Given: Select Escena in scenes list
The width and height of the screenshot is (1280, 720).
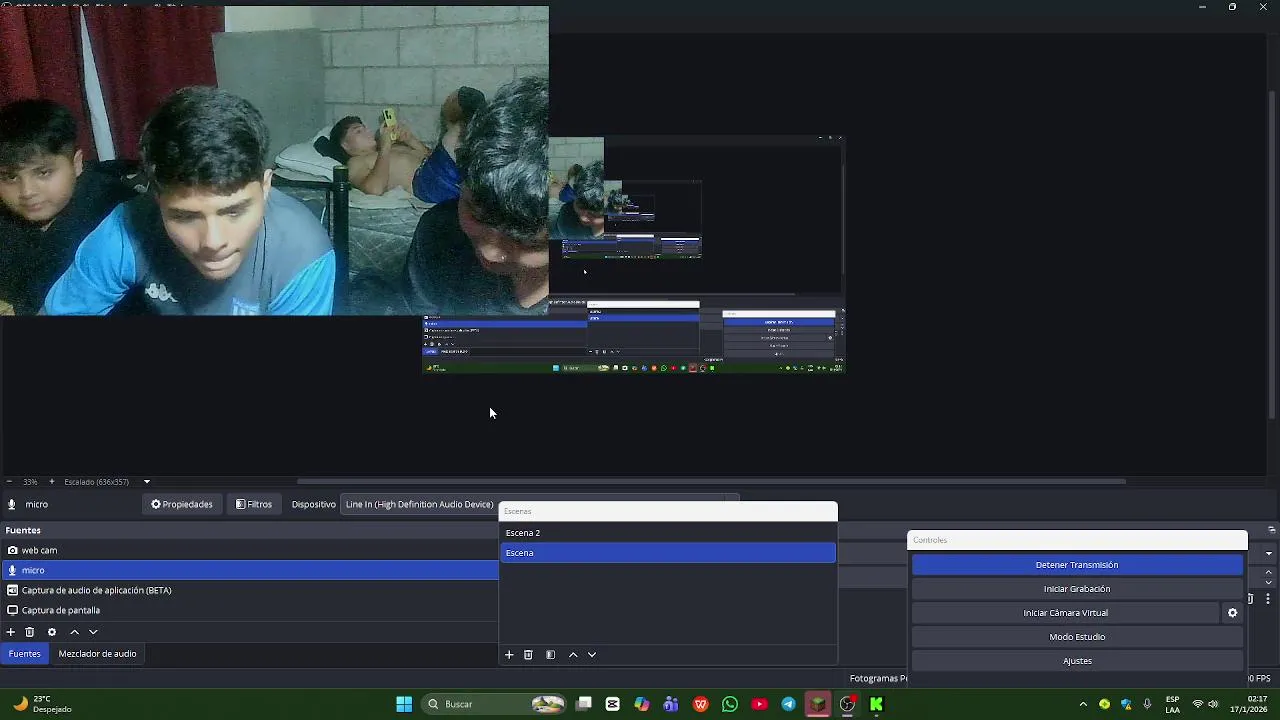Looking at the screenshot, I should 668,553.
